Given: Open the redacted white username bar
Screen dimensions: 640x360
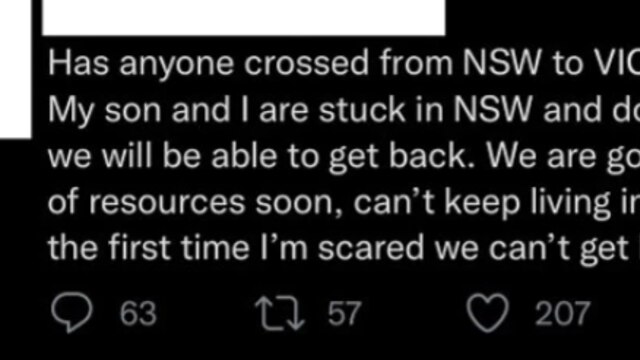Looking at the screenshot, I should coord(244,18).
